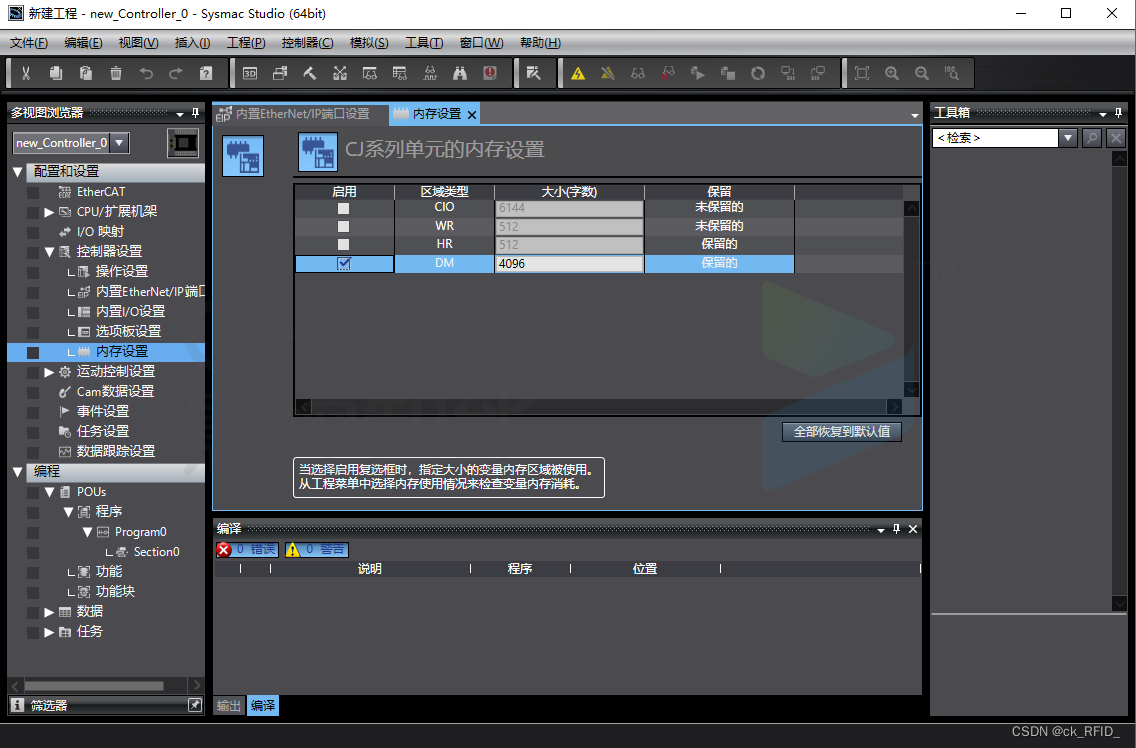Uncheck the DM area checkbox
Viewport: 1136px width, 748px height.
coord(343,263)
